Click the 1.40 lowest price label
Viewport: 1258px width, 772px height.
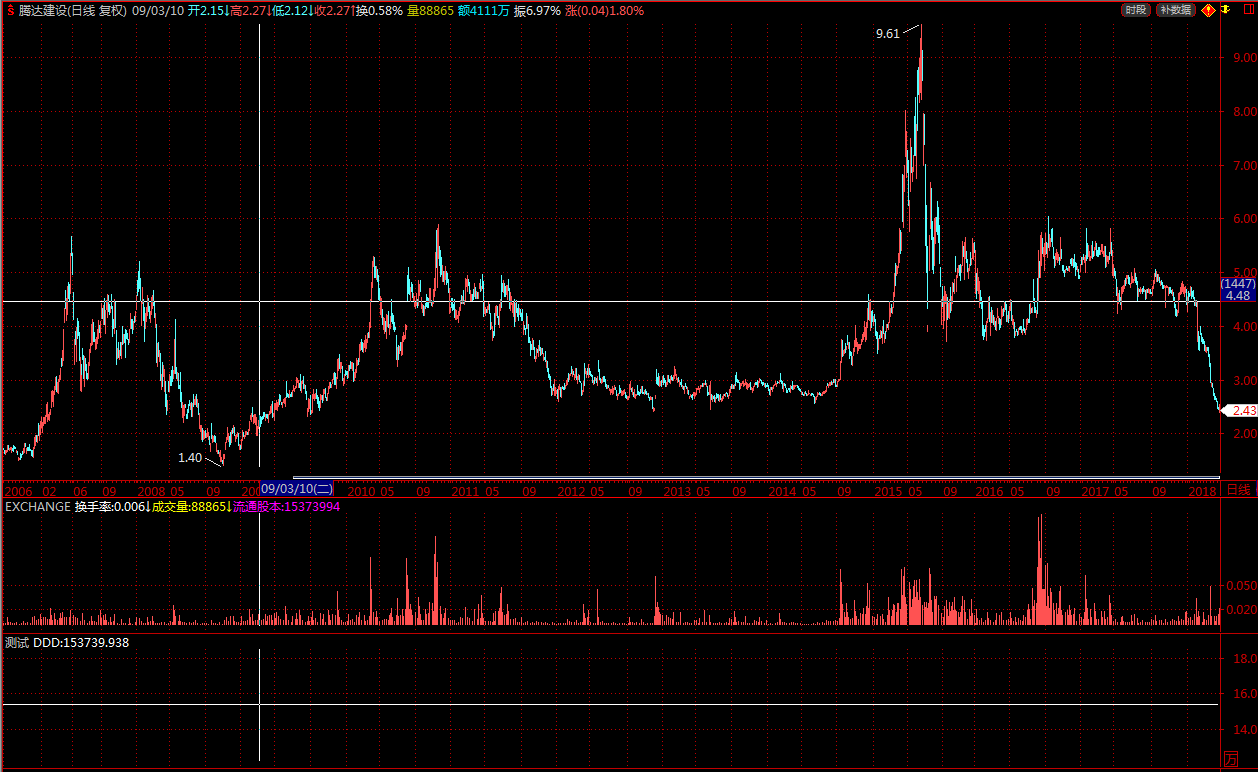tap(190, 458)
